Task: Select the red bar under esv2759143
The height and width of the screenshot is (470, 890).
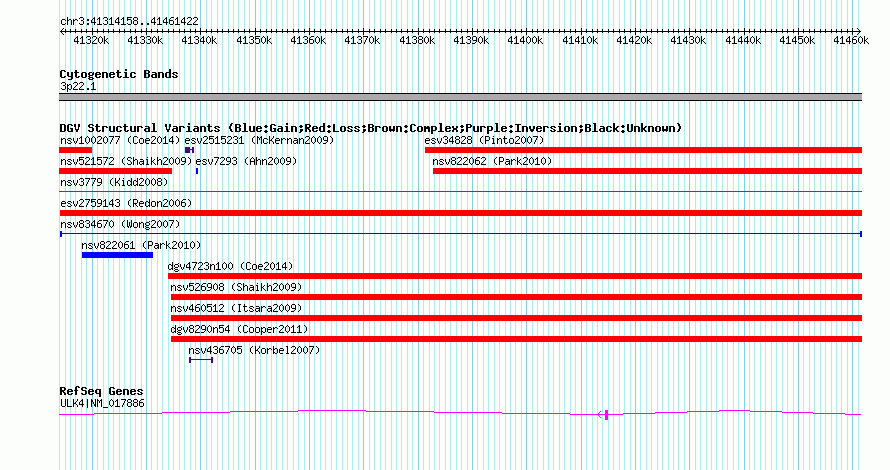Action: point(460,213)
